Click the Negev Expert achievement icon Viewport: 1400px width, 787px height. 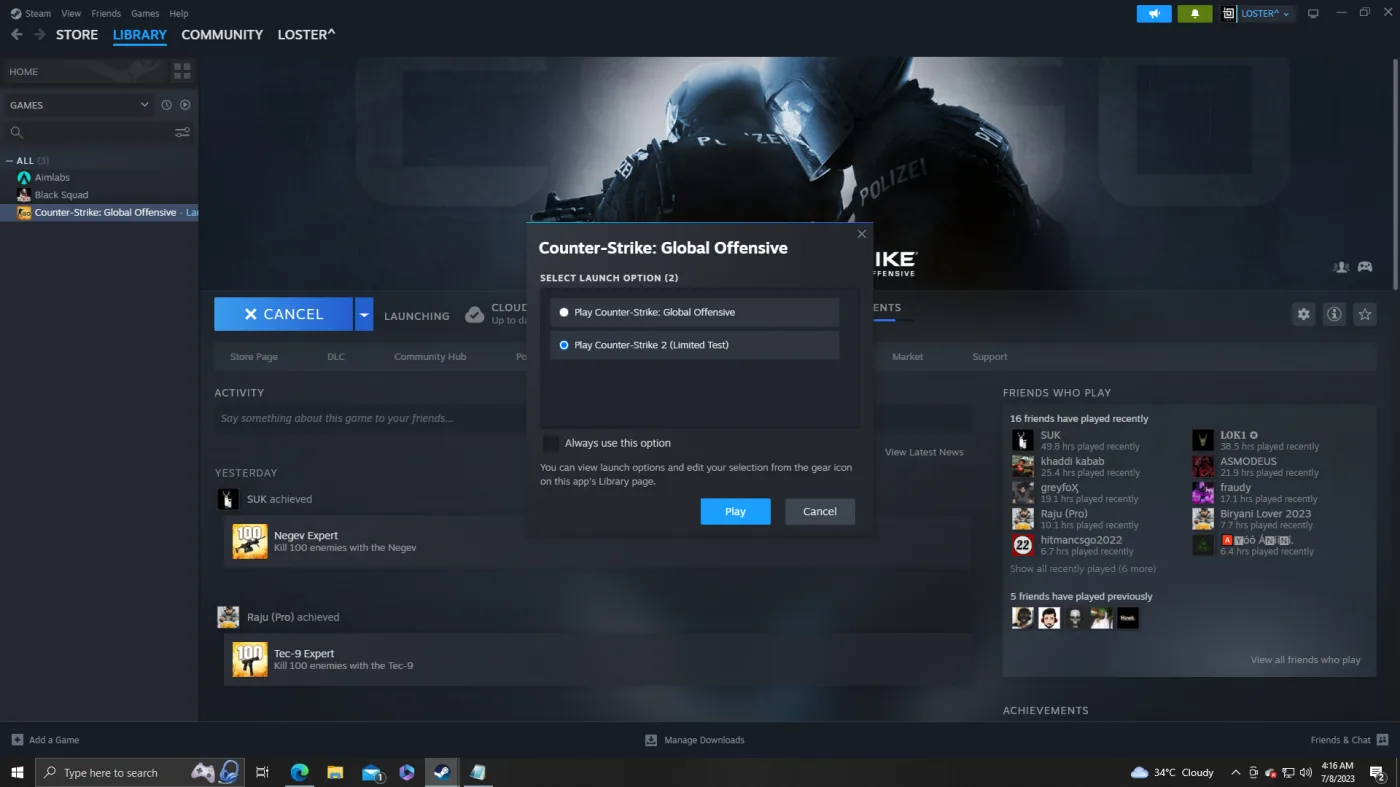(x=250, y=541)
